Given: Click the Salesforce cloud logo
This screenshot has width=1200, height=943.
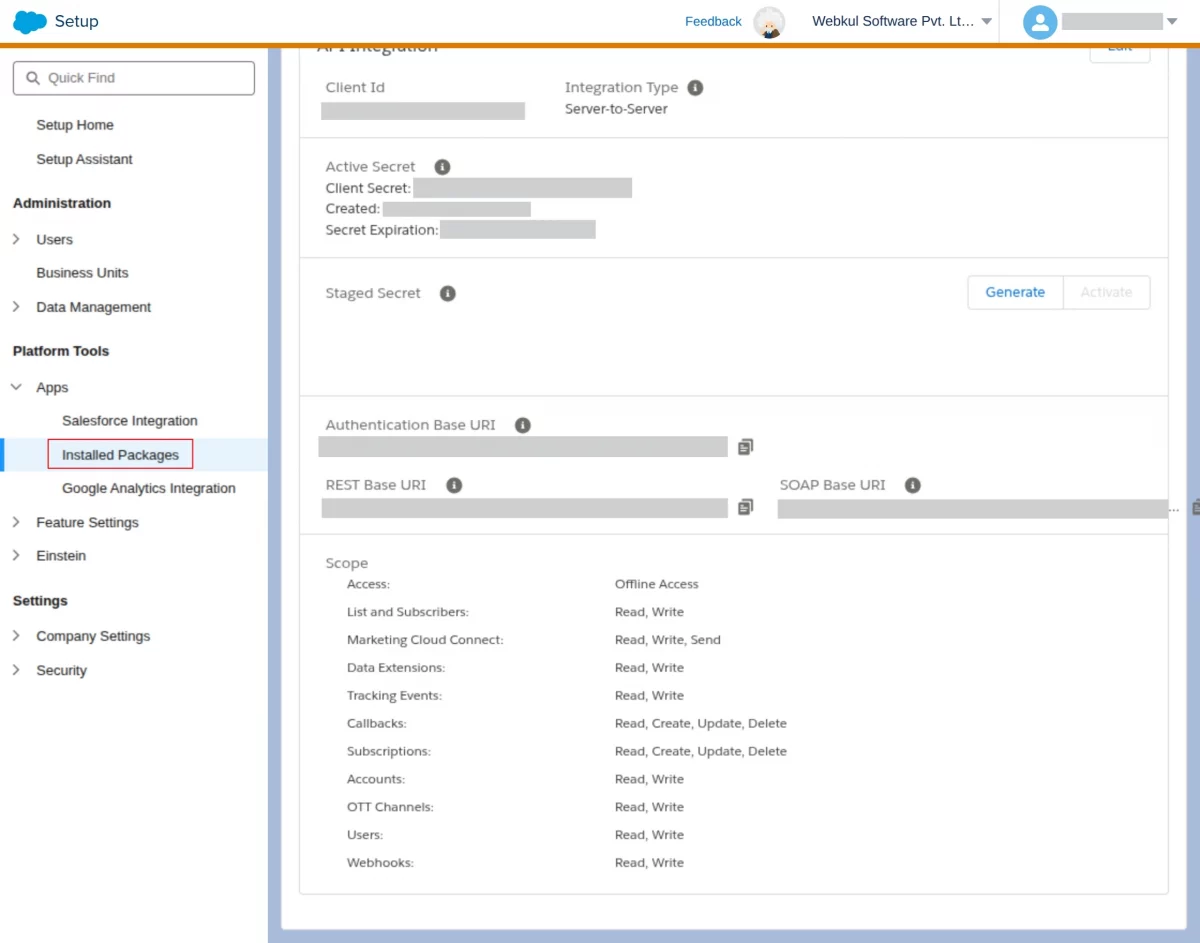Looking at the screenshot, I should pos(30,21).
